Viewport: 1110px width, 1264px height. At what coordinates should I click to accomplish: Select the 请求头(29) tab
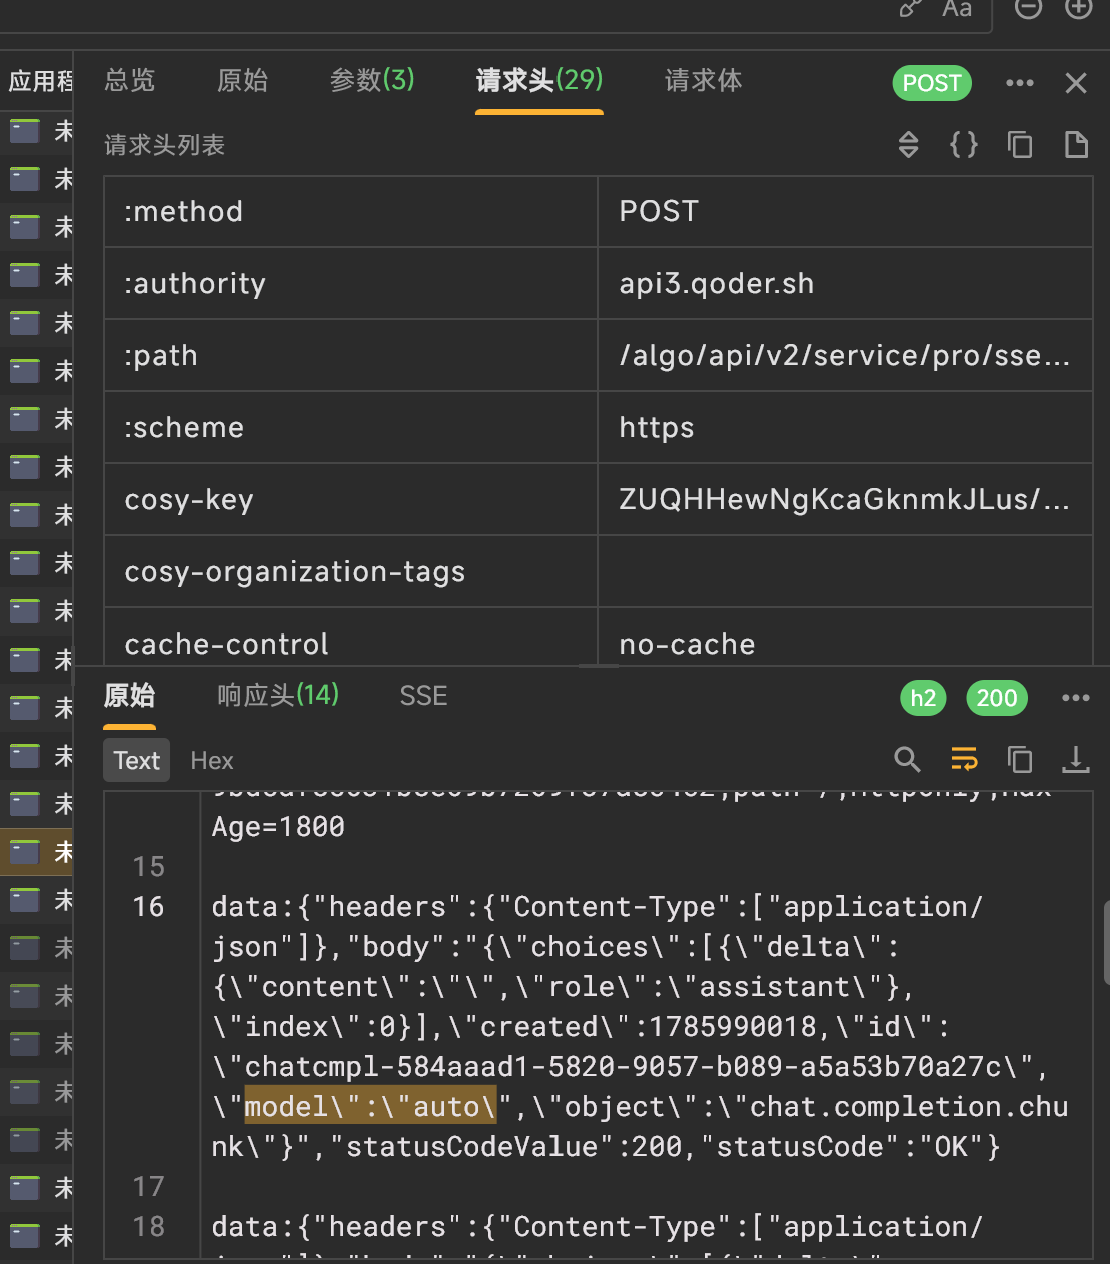click(x=539, y=81)
